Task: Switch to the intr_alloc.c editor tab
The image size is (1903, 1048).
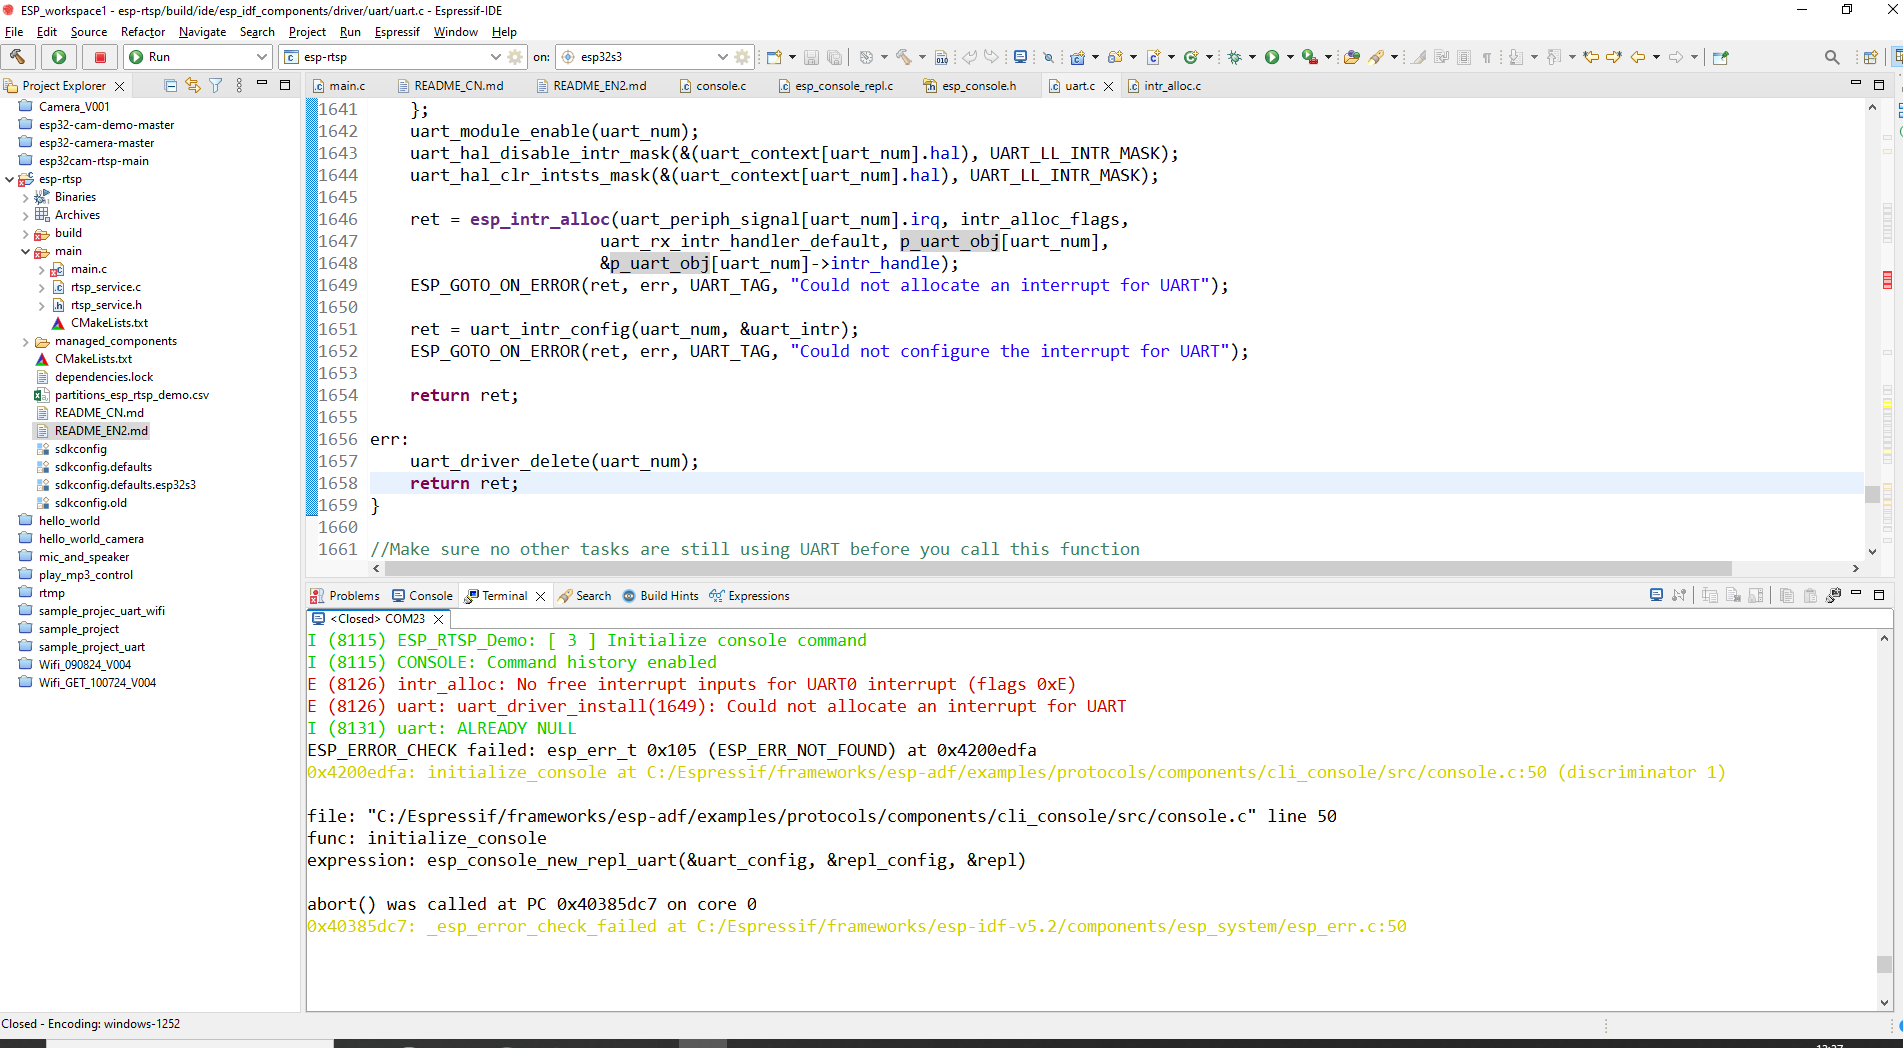Action: tap(1165, 86)
